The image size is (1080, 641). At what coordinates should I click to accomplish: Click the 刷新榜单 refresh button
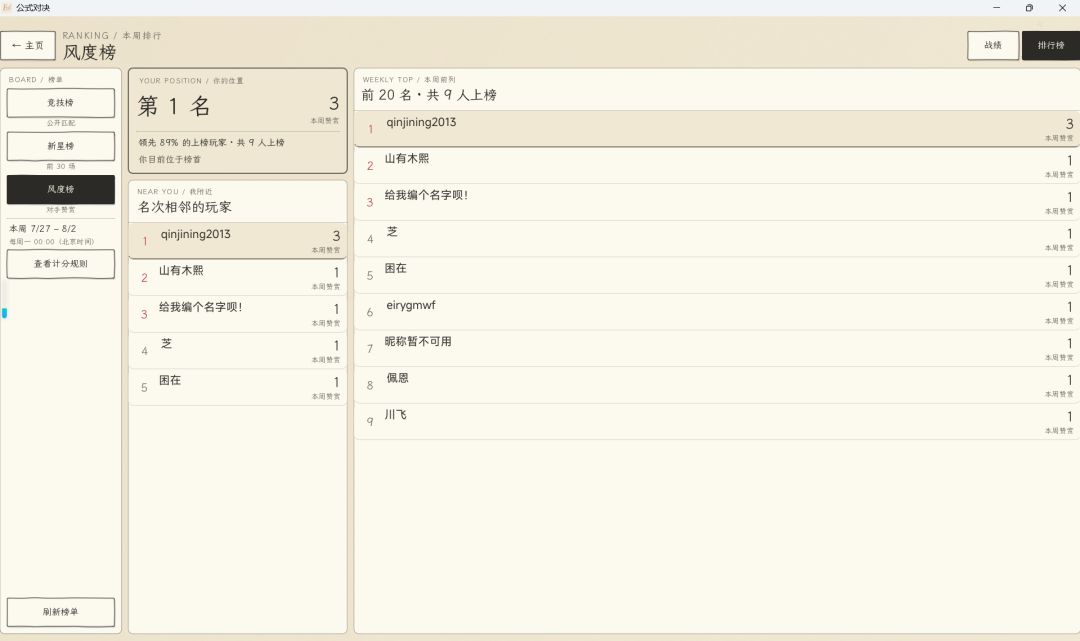[61, 612]
